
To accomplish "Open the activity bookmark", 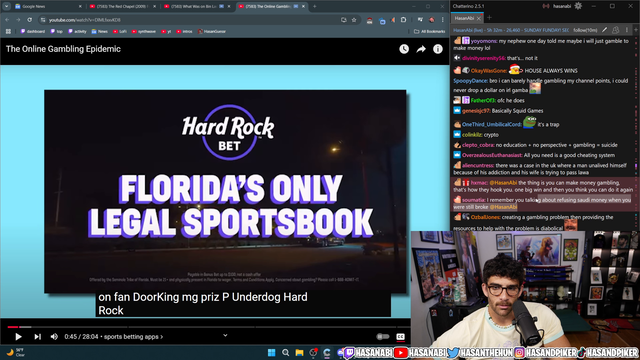I will coord(77,31).
